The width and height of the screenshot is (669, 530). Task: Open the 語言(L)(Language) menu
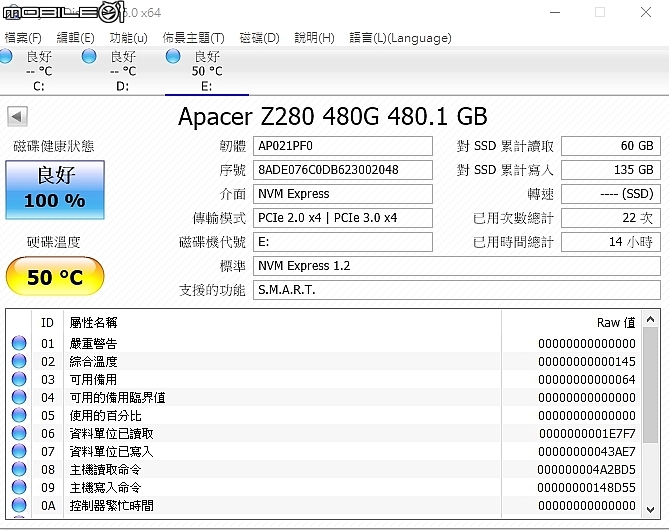pyautogui.click(x=400, y=38)
